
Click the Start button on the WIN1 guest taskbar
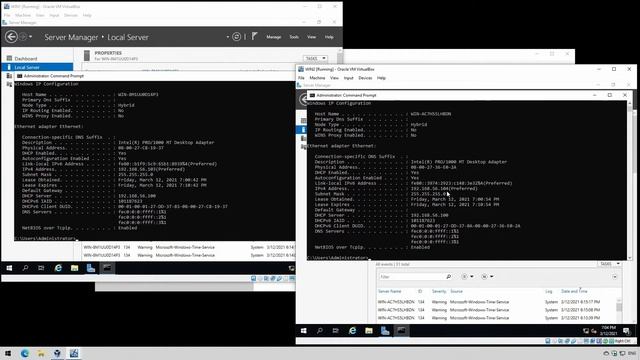[9, 268]
